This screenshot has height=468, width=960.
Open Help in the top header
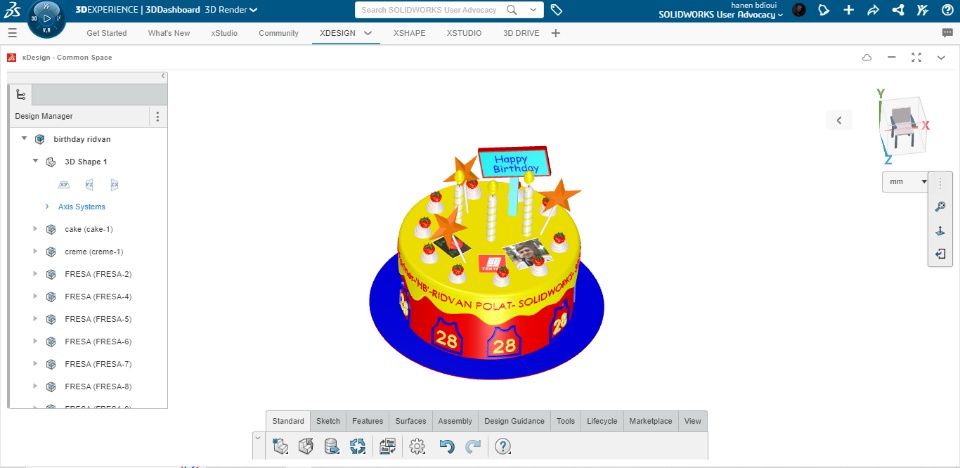click(x=947, y=10)
